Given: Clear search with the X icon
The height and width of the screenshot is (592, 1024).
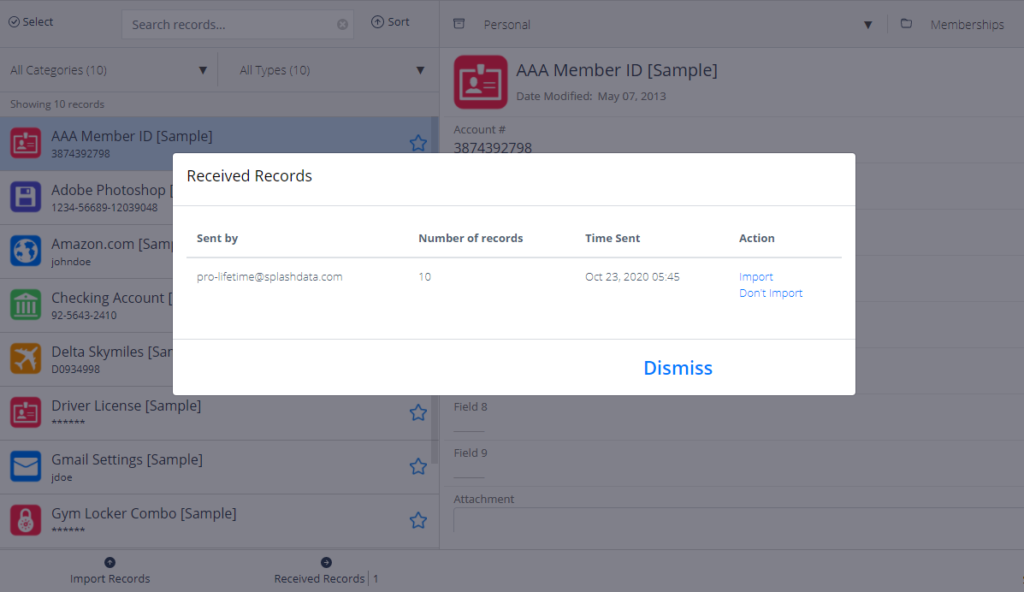Looking at the screenshot, I should (x=343, y=24).
